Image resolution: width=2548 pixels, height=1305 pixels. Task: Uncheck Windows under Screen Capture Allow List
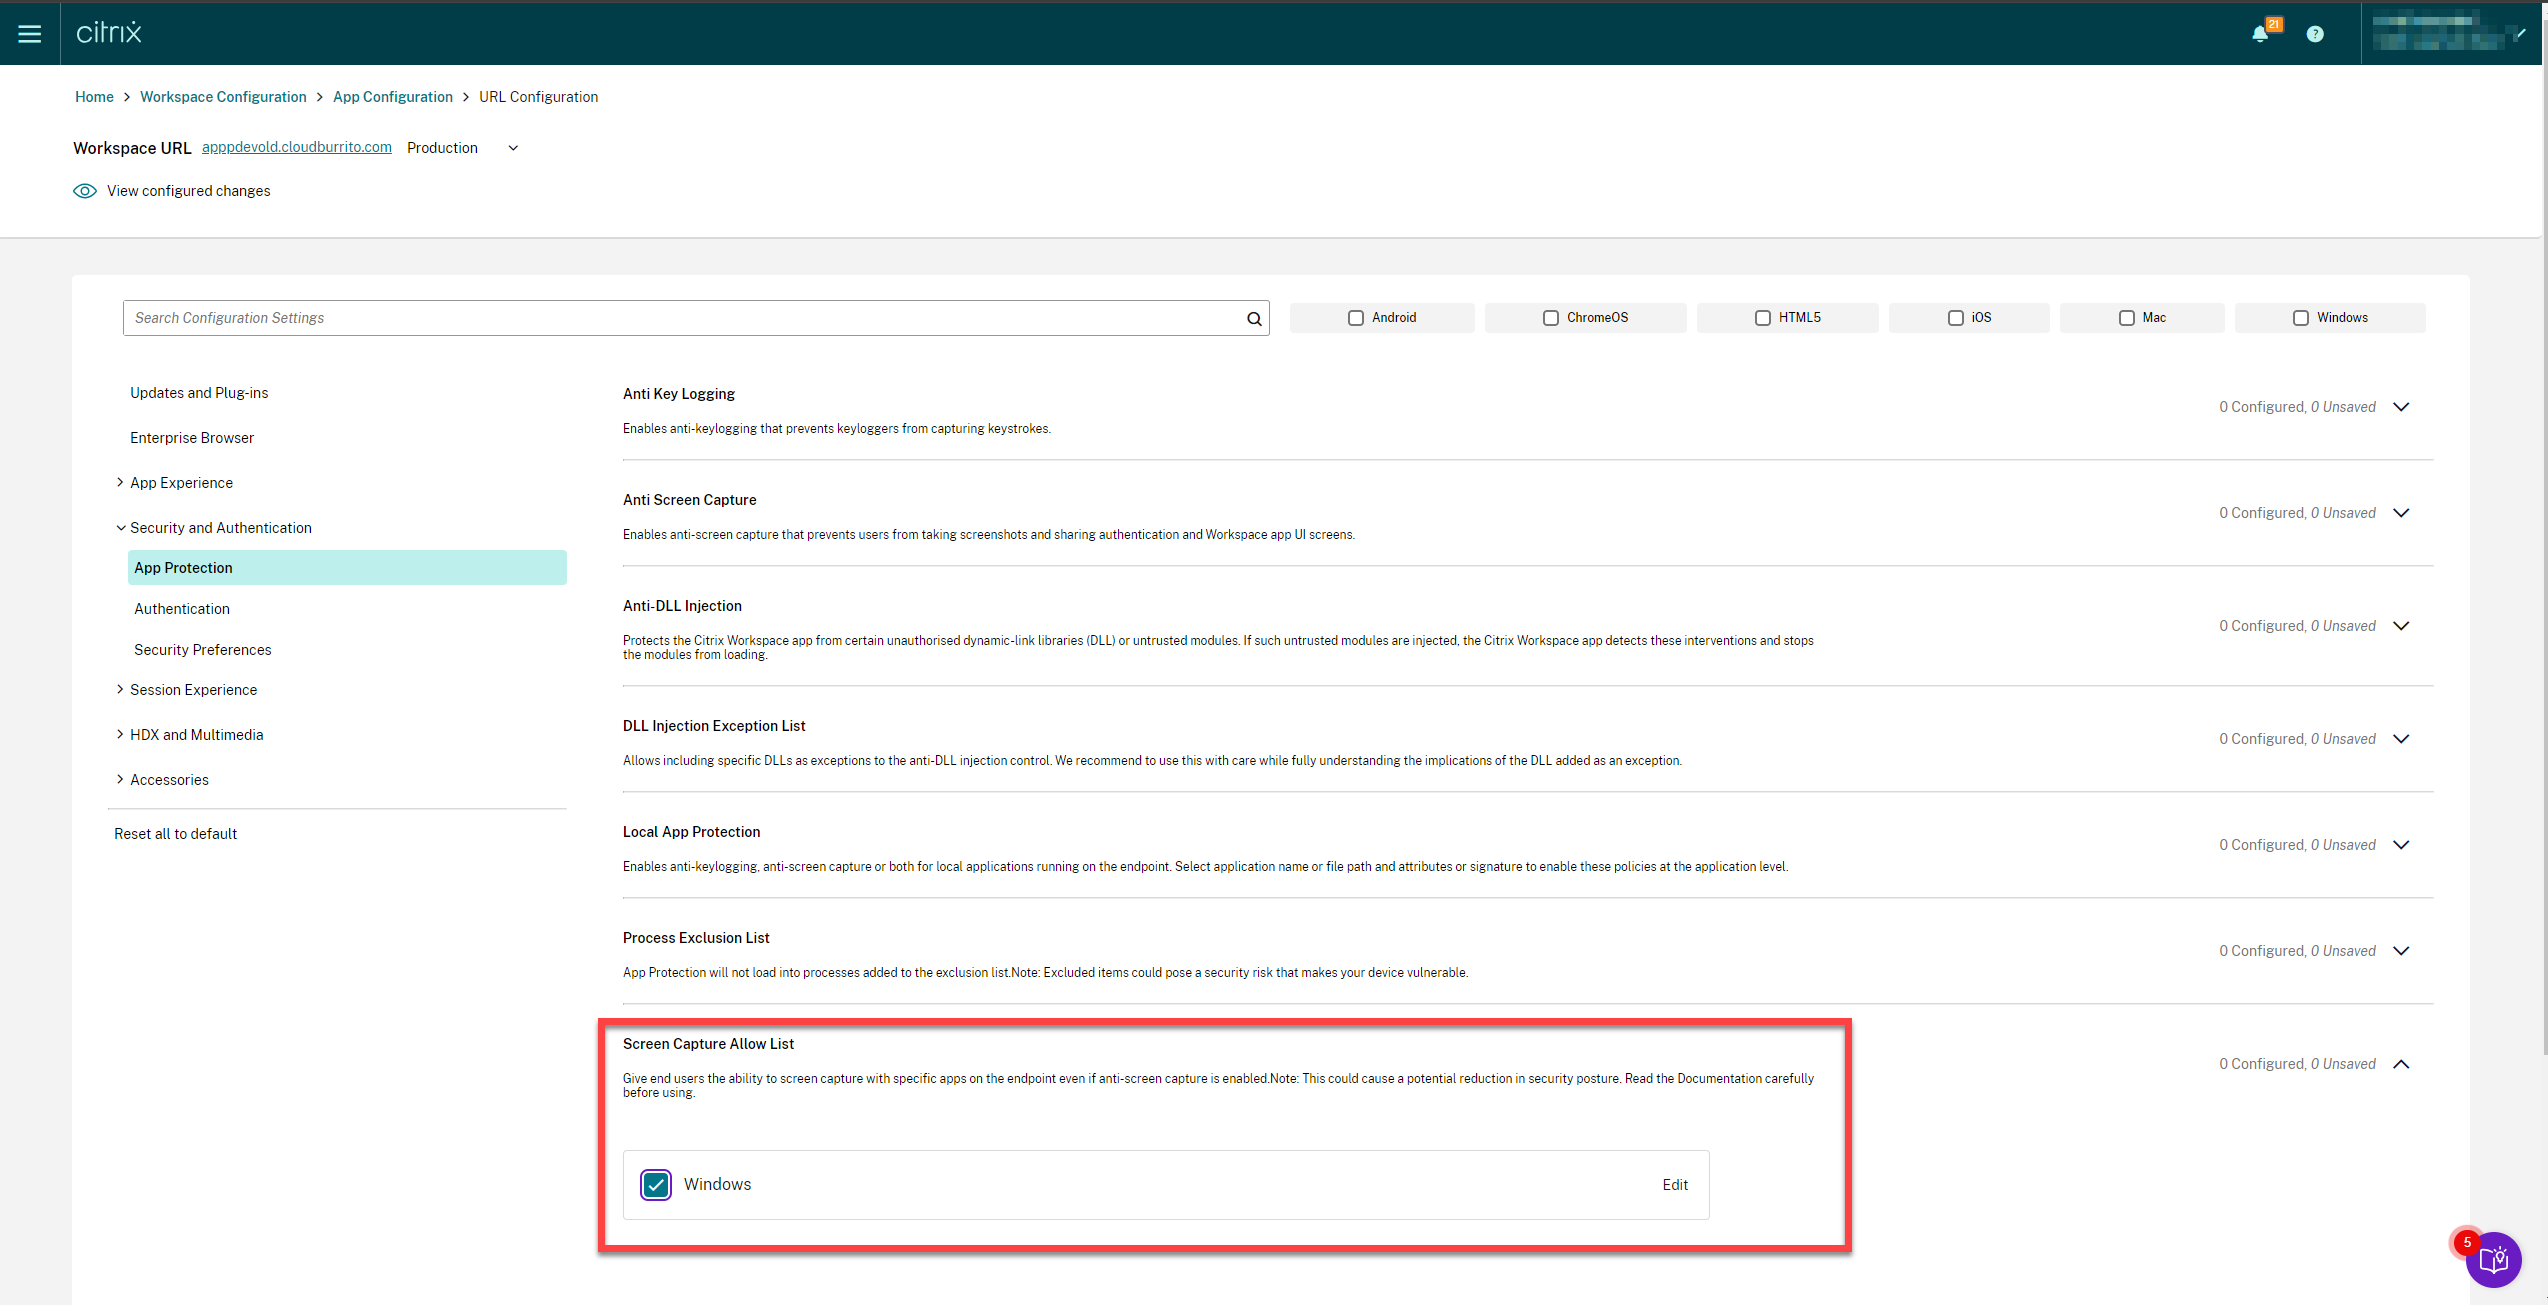coord(656,1185)
